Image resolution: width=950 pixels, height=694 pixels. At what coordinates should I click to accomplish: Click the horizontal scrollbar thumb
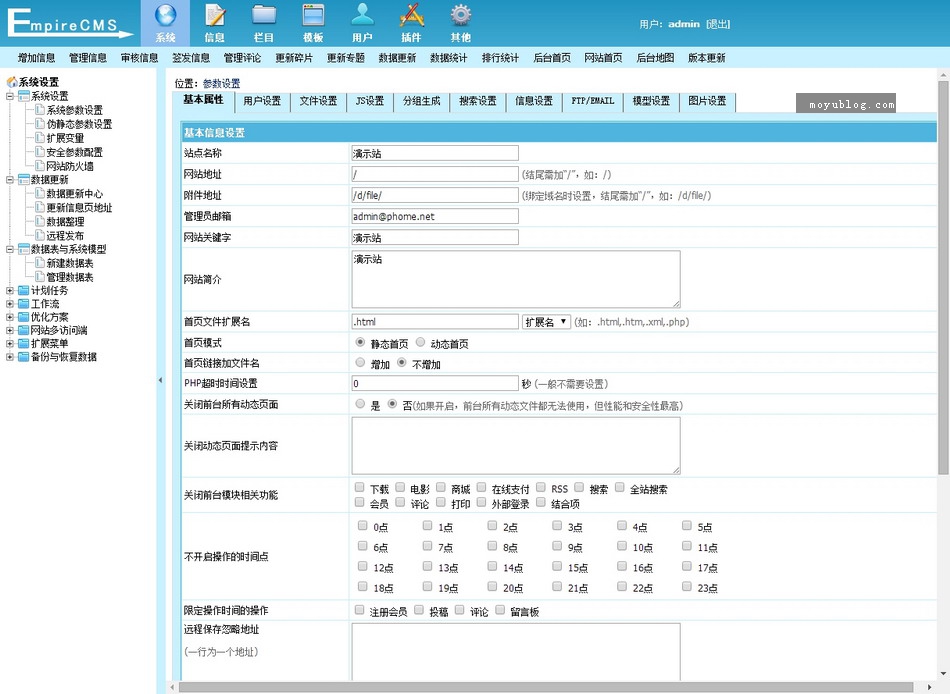pyautogui.click(x=545, y=687)
